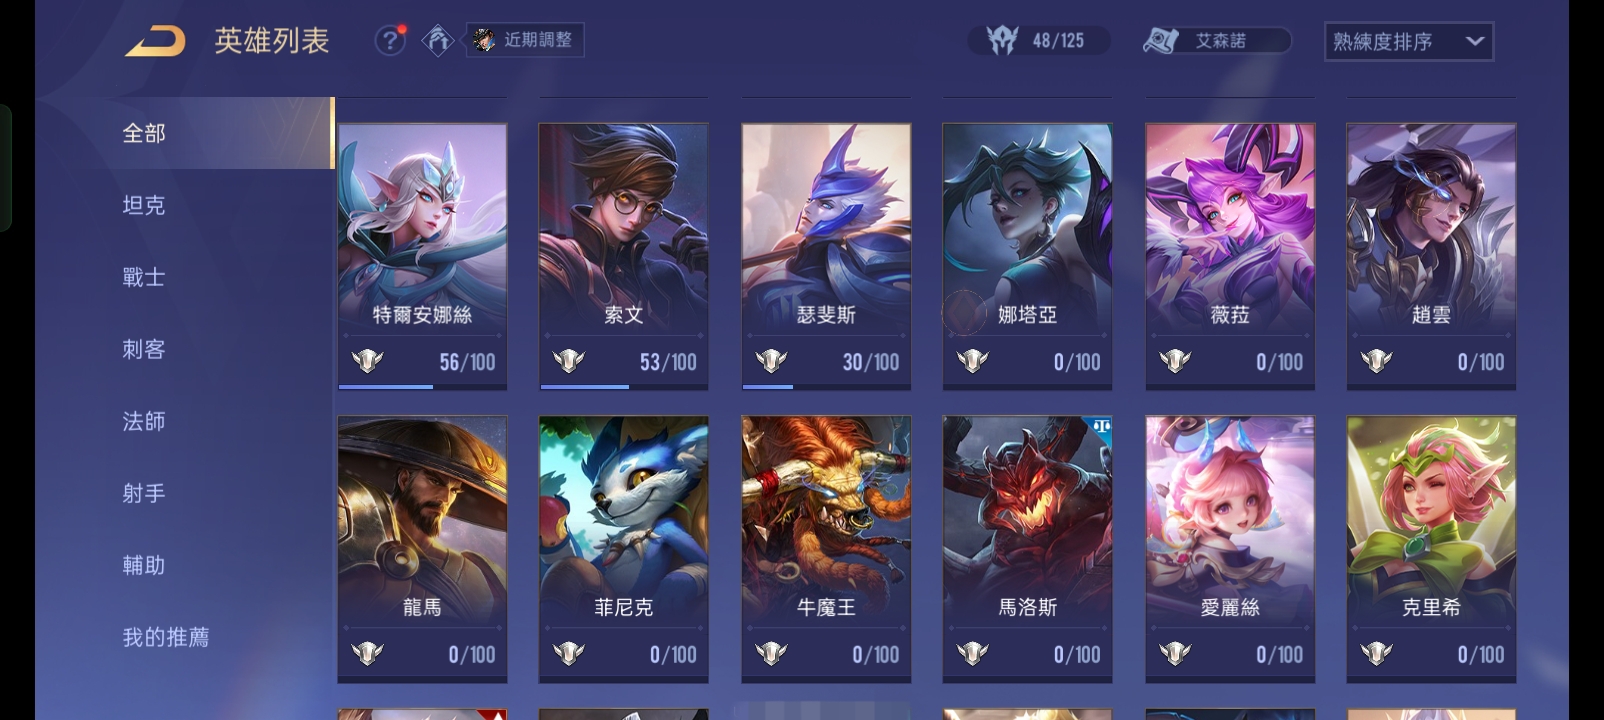Click the mastery badge under 特爾安娜絲
Image resolution: width=1604 pixels, height=720 pixels.
pyautogui.click(x=367, y=361)
